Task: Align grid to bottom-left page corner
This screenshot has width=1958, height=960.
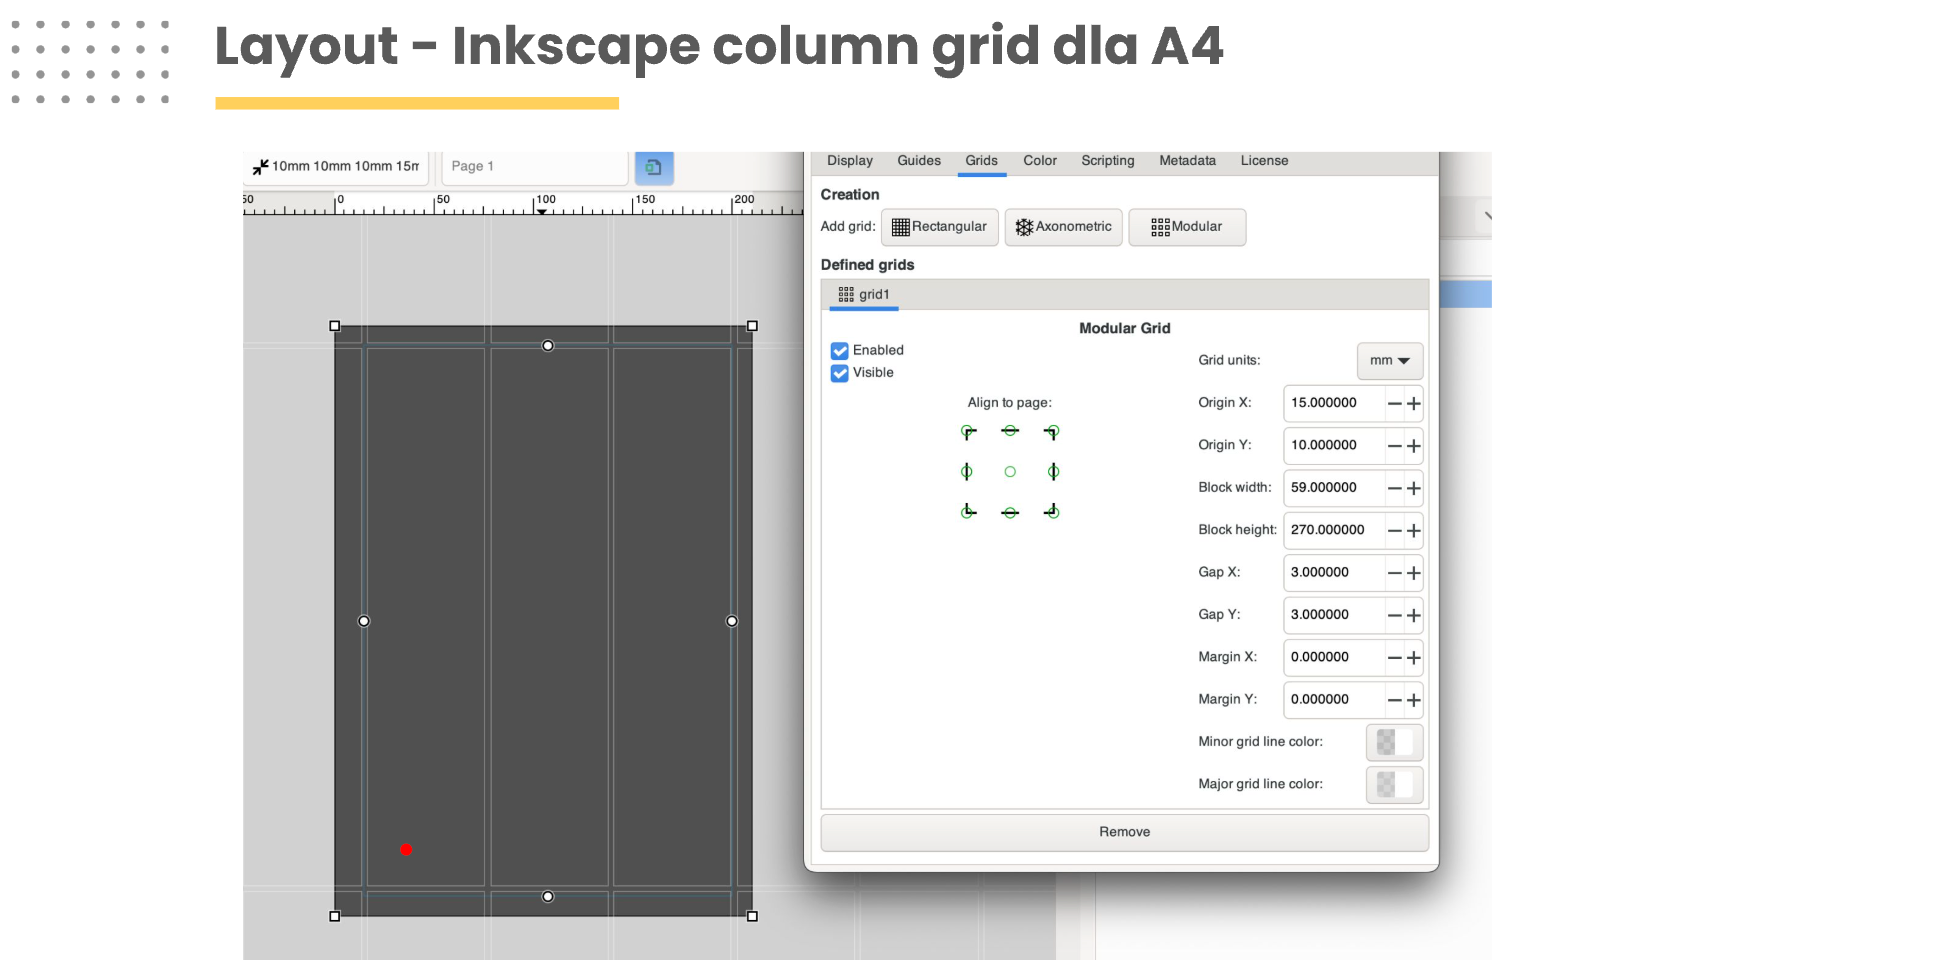Action: [x=968, y=512]
